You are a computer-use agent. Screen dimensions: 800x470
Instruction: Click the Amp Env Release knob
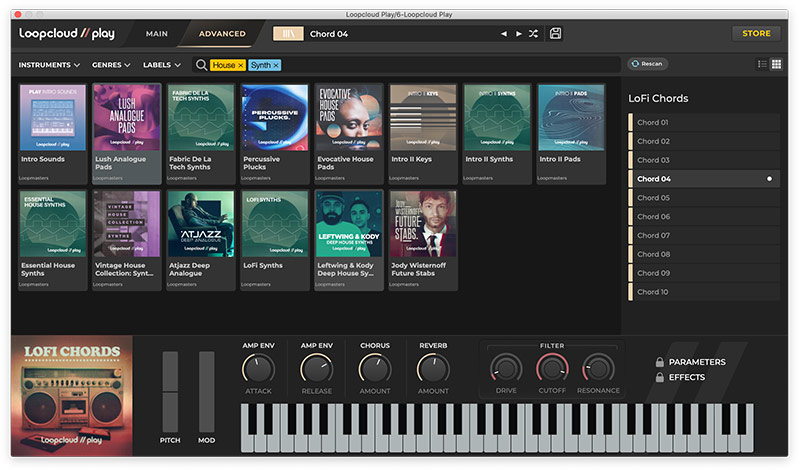click(x=316, y=369)
